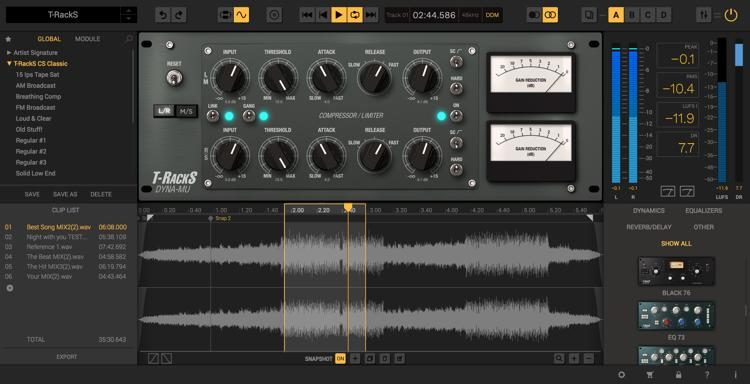Collapse the T-RackS CS Classic folder

(37, 64)
